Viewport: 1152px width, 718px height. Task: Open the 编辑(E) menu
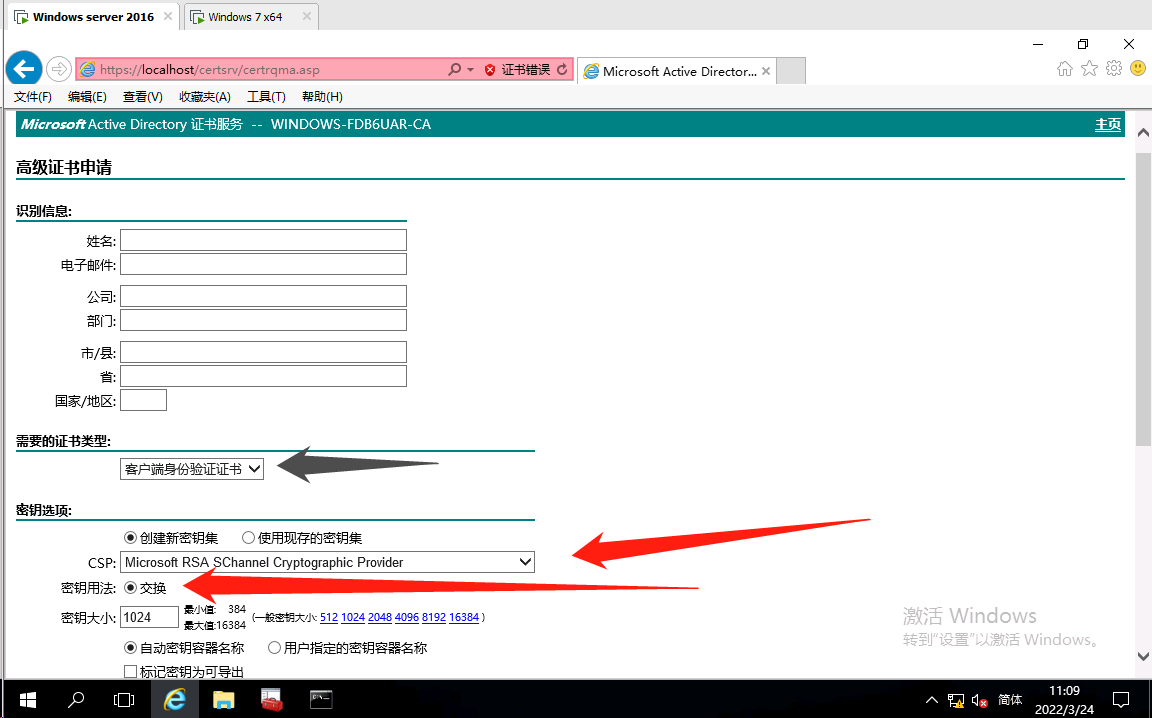[87, 96]
